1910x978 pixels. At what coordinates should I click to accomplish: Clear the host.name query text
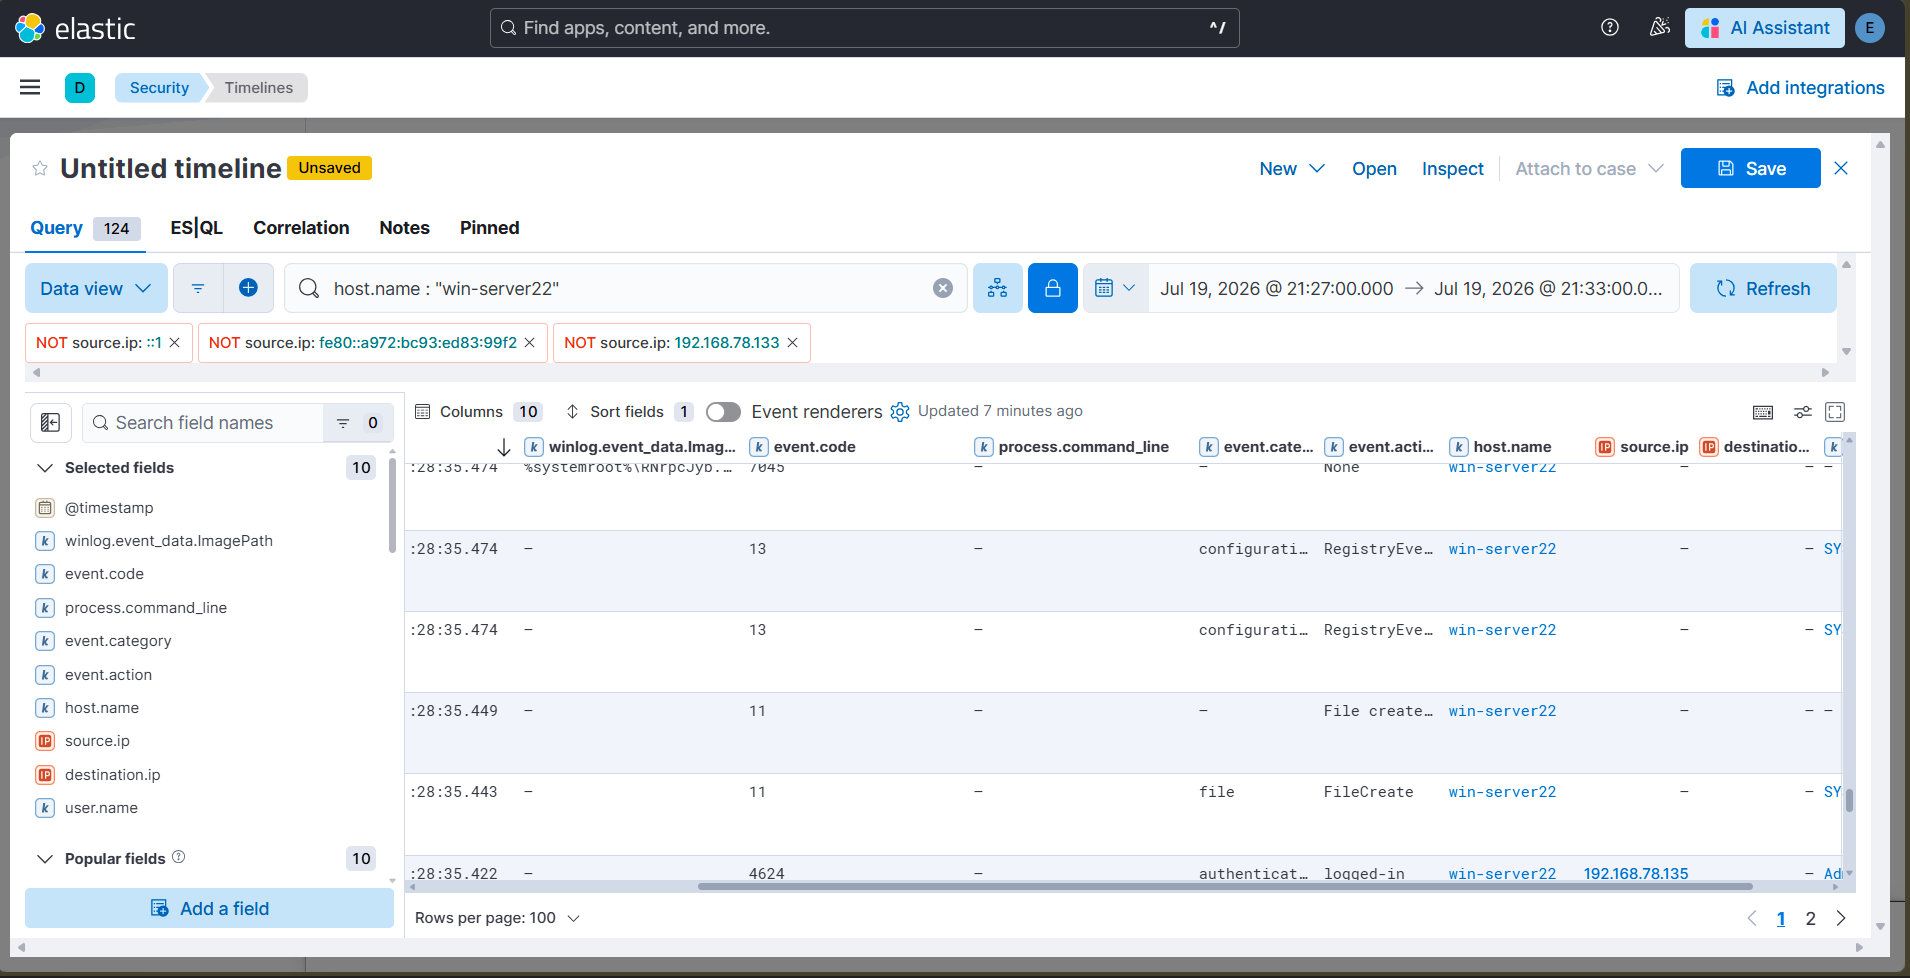(943, 288)
